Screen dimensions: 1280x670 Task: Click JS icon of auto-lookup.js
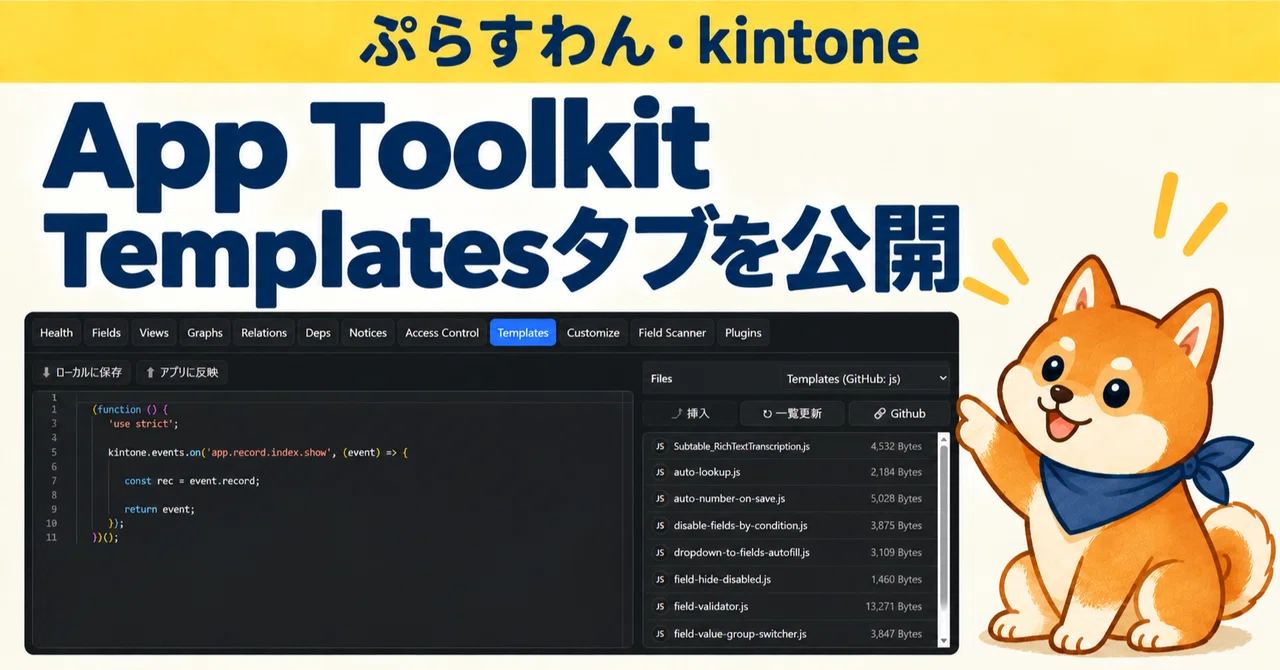(660, 472)
